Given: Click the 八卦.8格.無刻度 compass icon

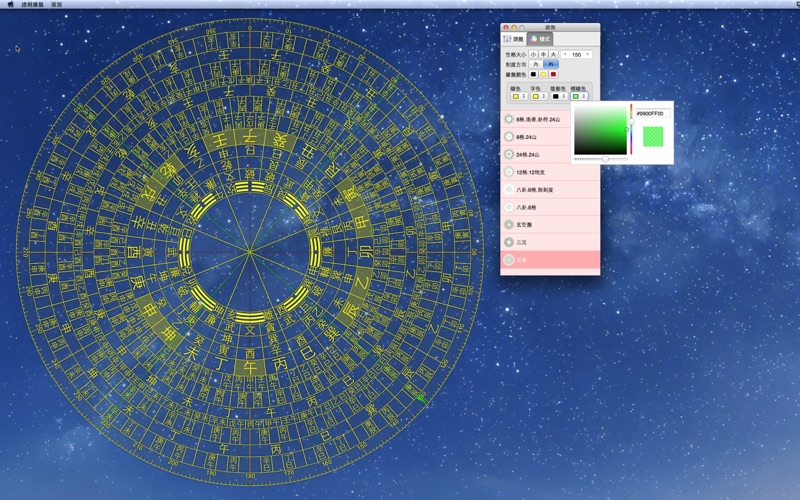Looking at the screenshot, I should [x=509, y=190].
